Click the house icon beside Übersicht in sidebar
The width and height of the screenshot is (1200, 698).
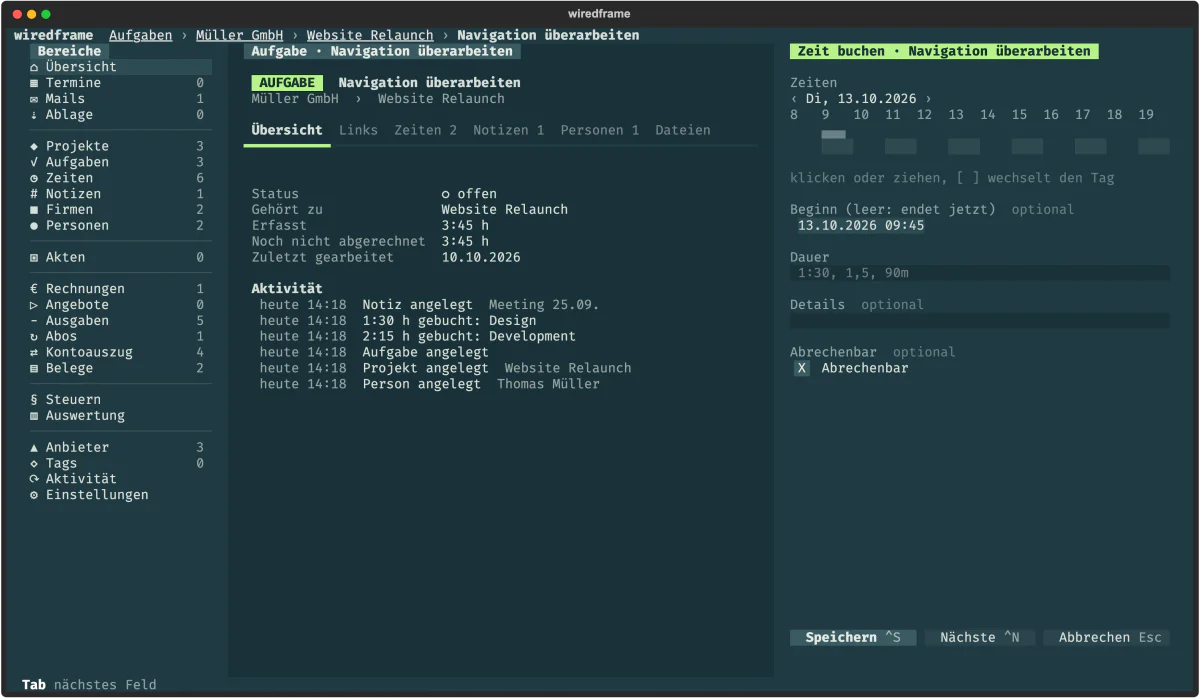(34, 67)
